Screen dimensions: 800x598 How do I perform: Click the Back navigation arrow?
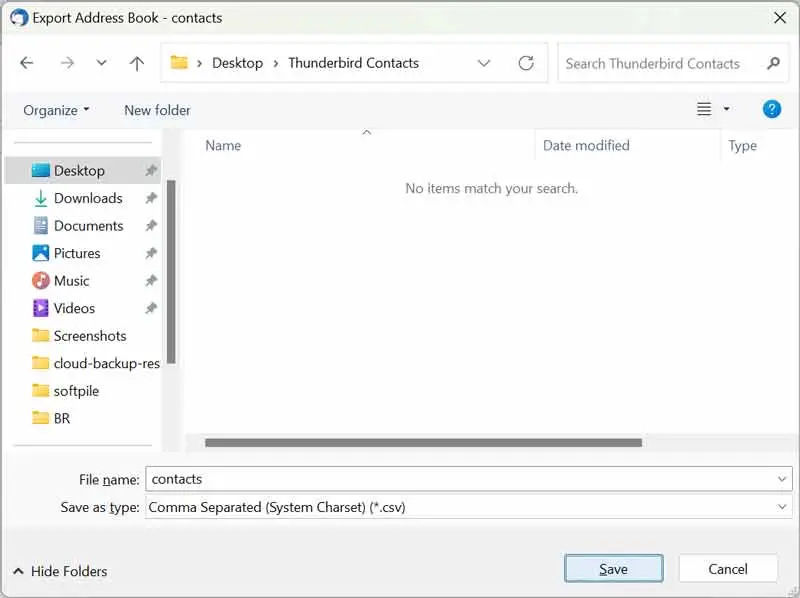click(27, 63)
